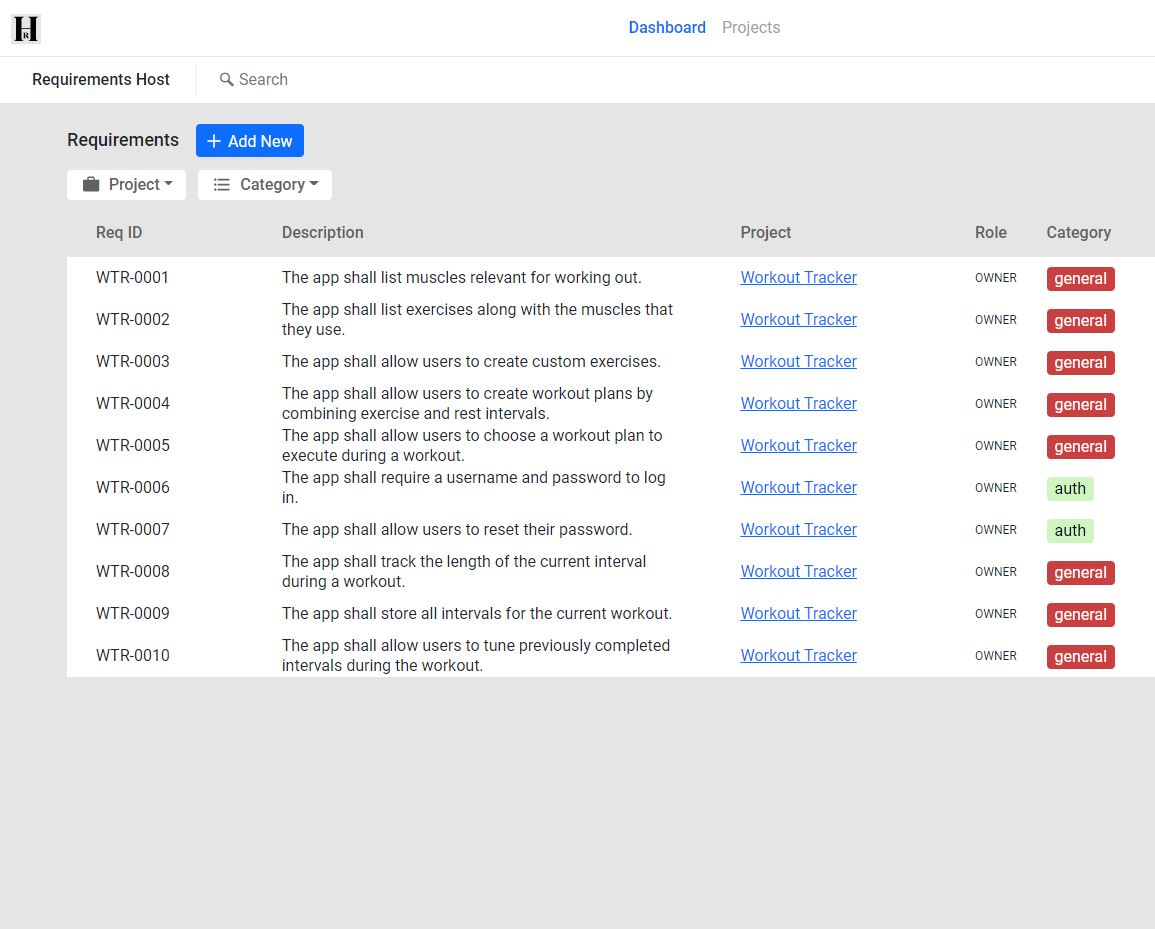
Task: Click description 'store all intervals for the current workout'
Action: pyautogui.click(x=477, y=613)
